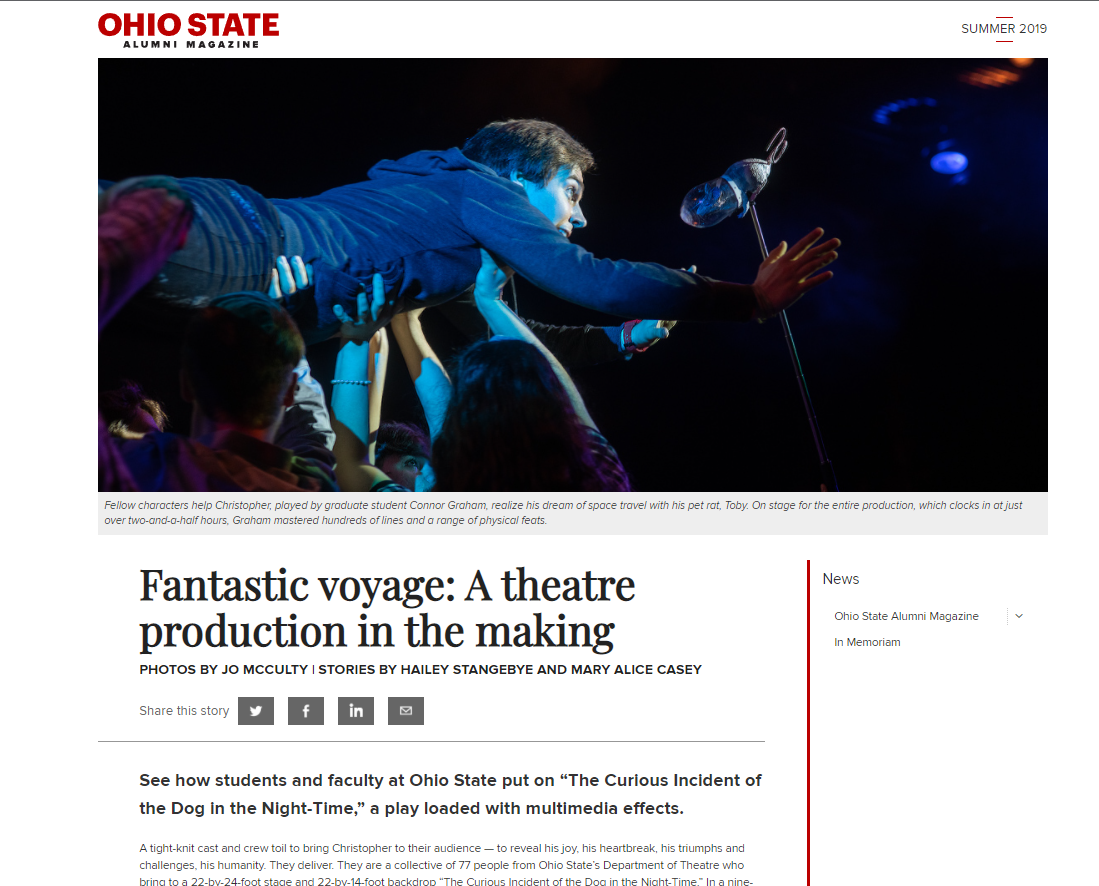
Task: Share the story on Facebook
Action: click(306, 711)
